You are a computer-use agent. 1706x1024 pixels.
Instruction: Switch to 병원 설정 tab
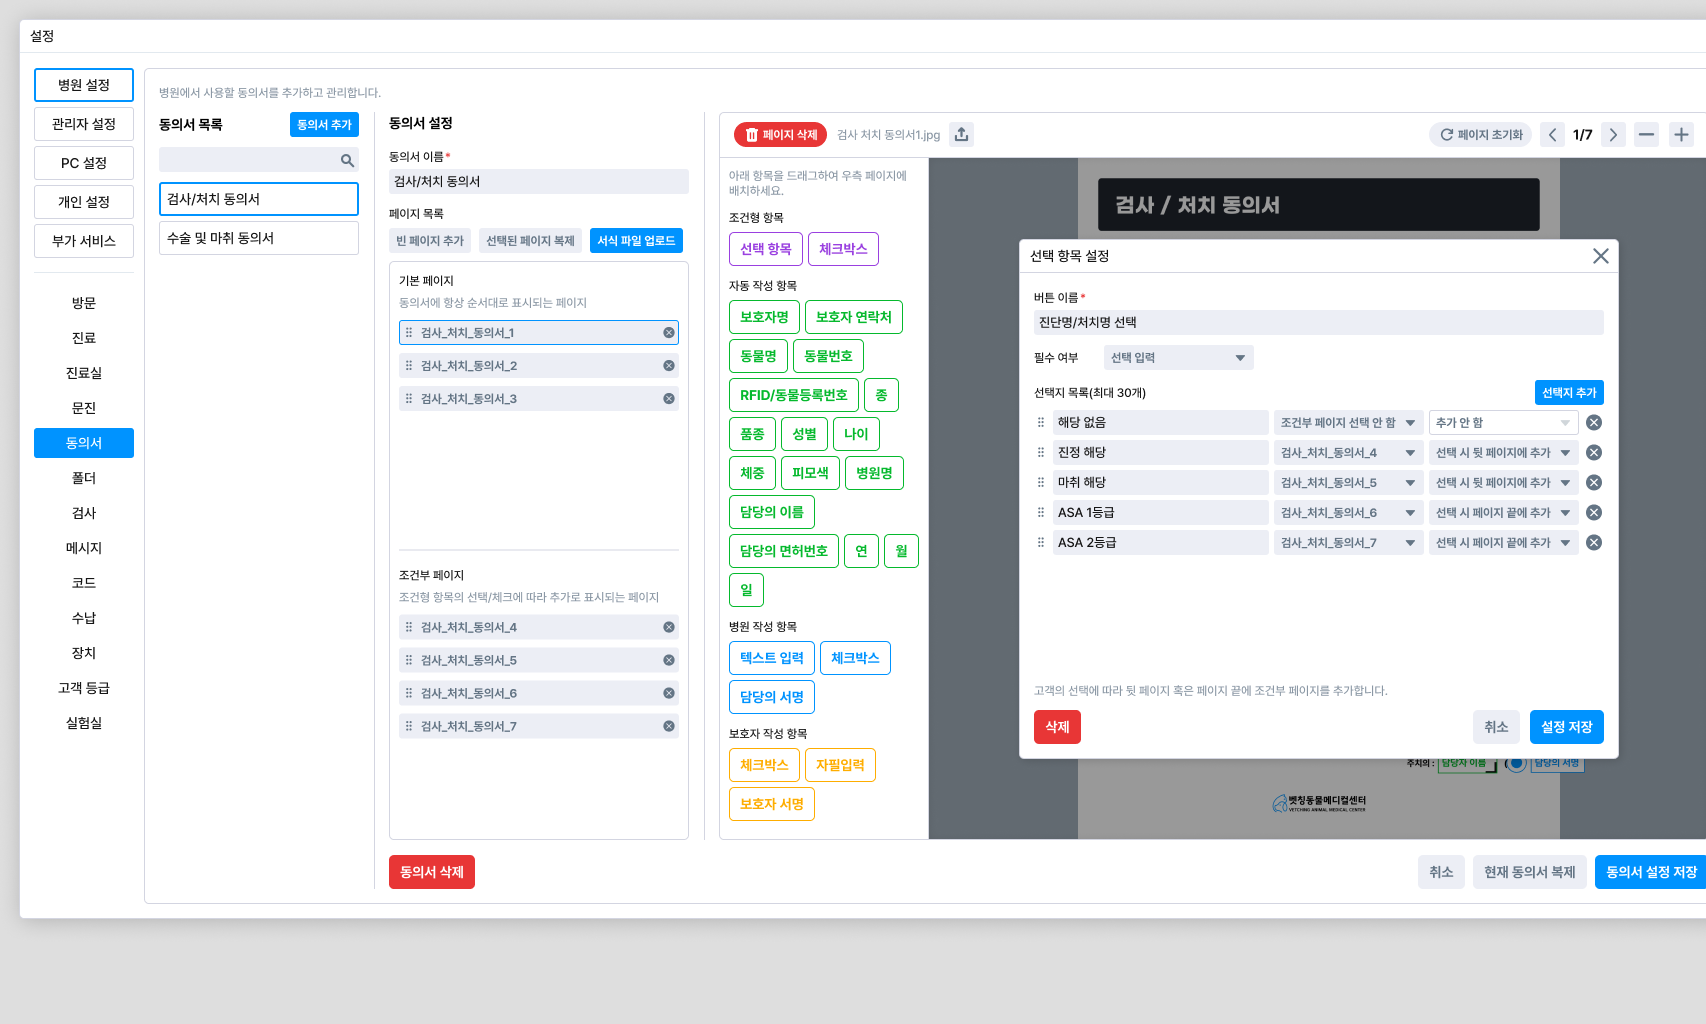[84, 85]
